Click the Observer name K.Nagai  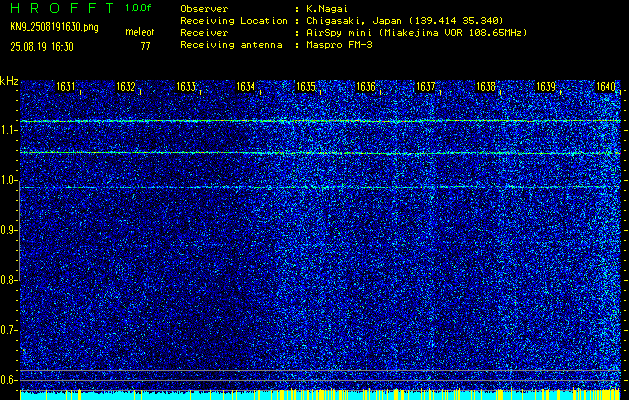327,9
